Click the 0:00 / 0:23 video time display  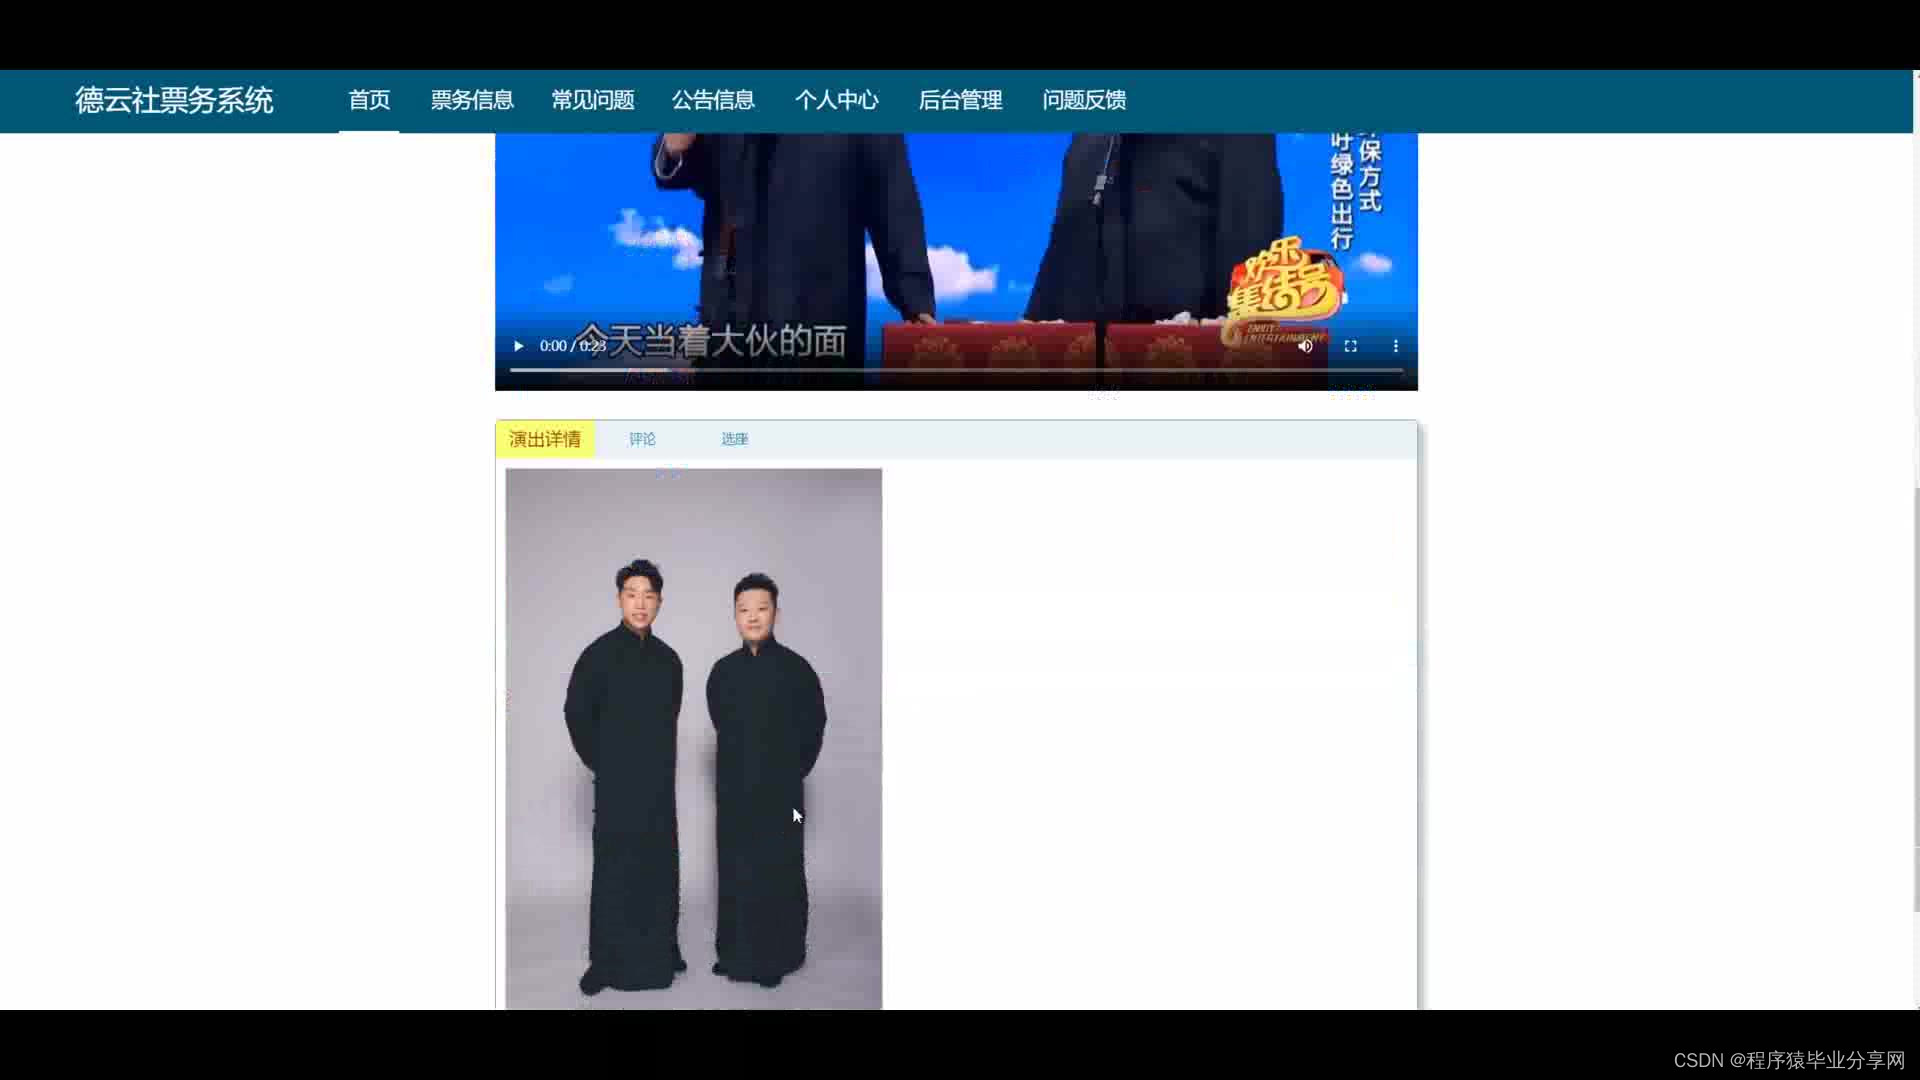pos(573,346)
